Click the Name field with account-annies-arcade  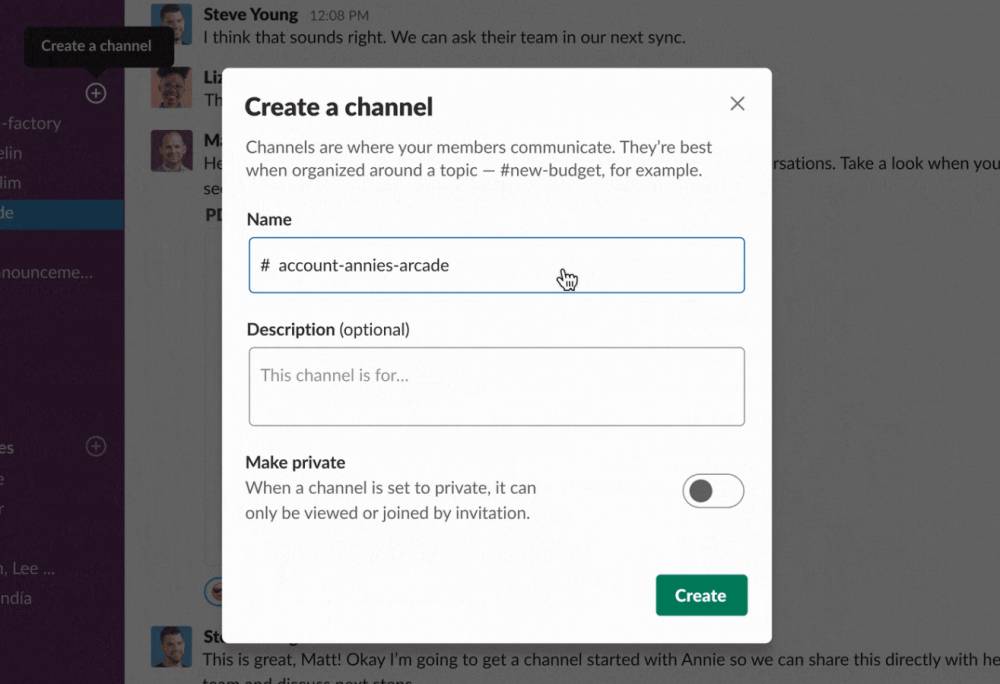click(x=496, y=265)
